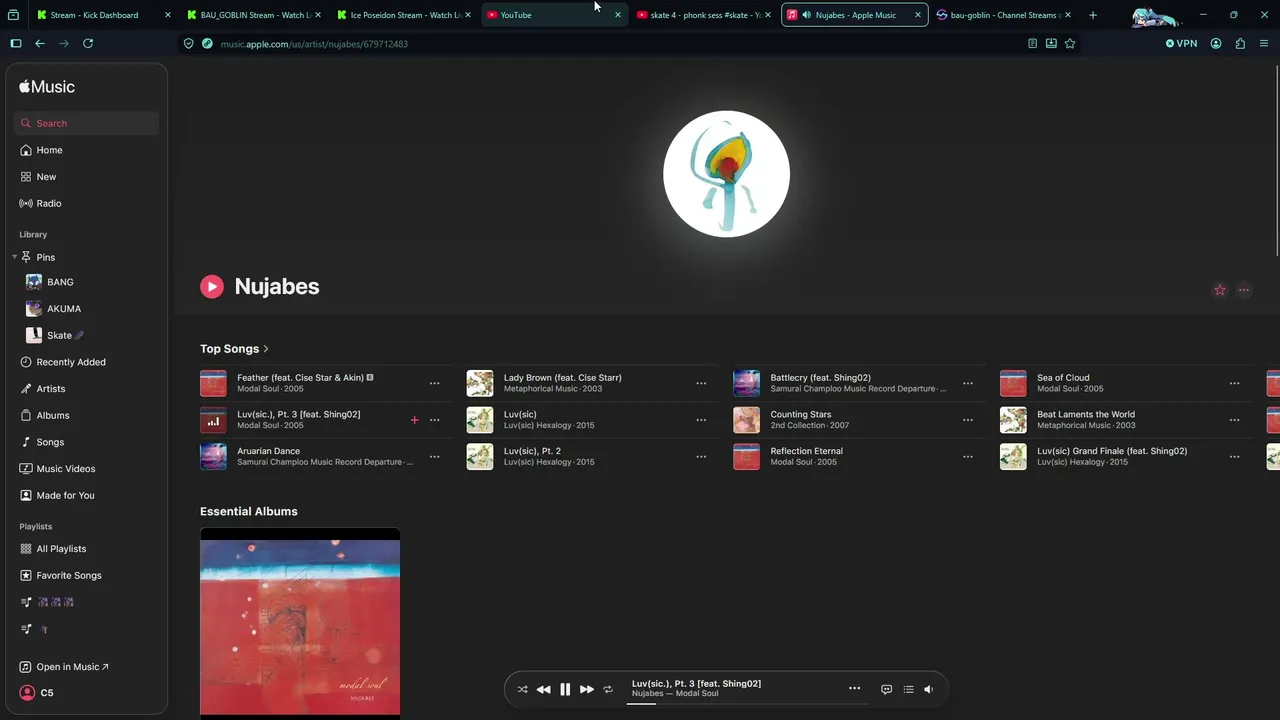
Task: Open more options for Battlecry
Action: pos(968,383)
